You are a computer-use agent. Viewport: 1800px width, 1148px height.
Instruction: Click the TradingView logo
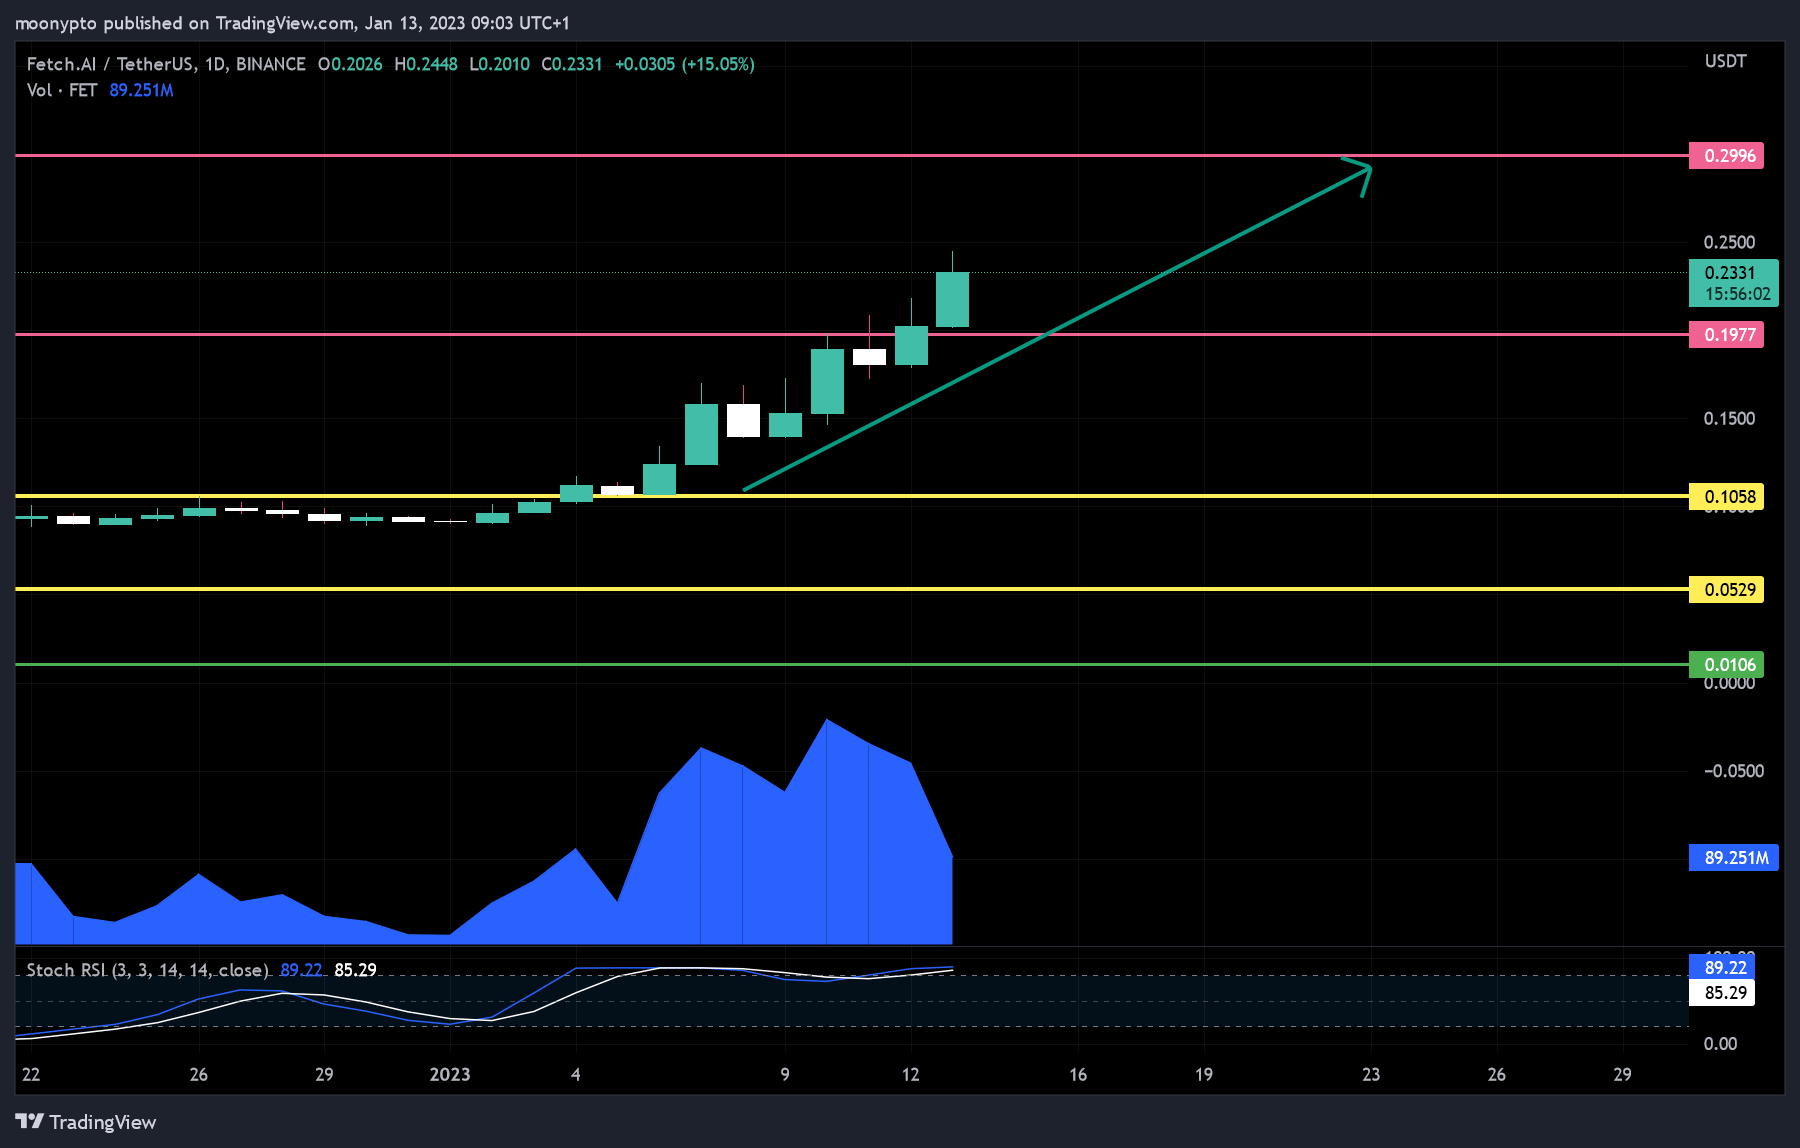click(x=86, y=1122)
